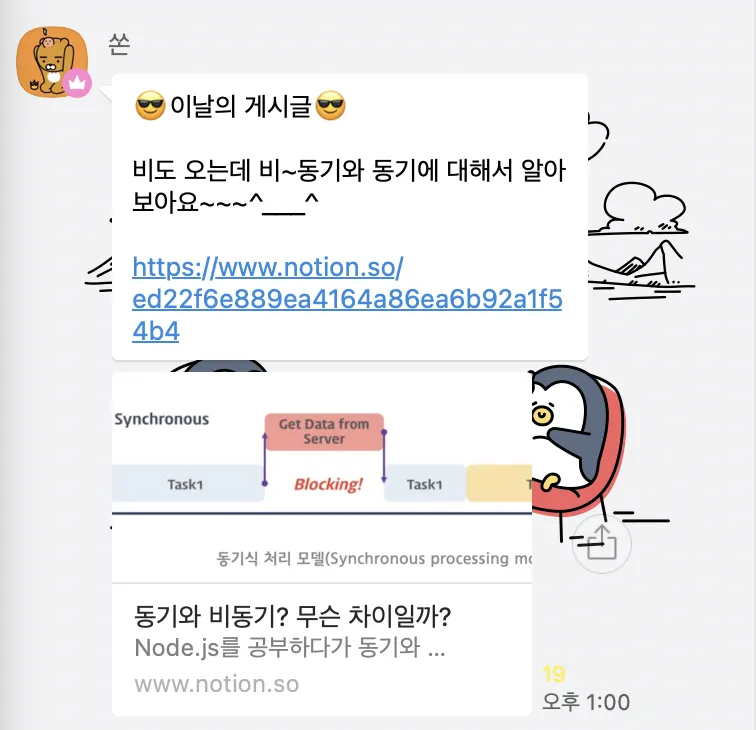Open the Ryan profile avatar of 쏜

tap(52, 62)
